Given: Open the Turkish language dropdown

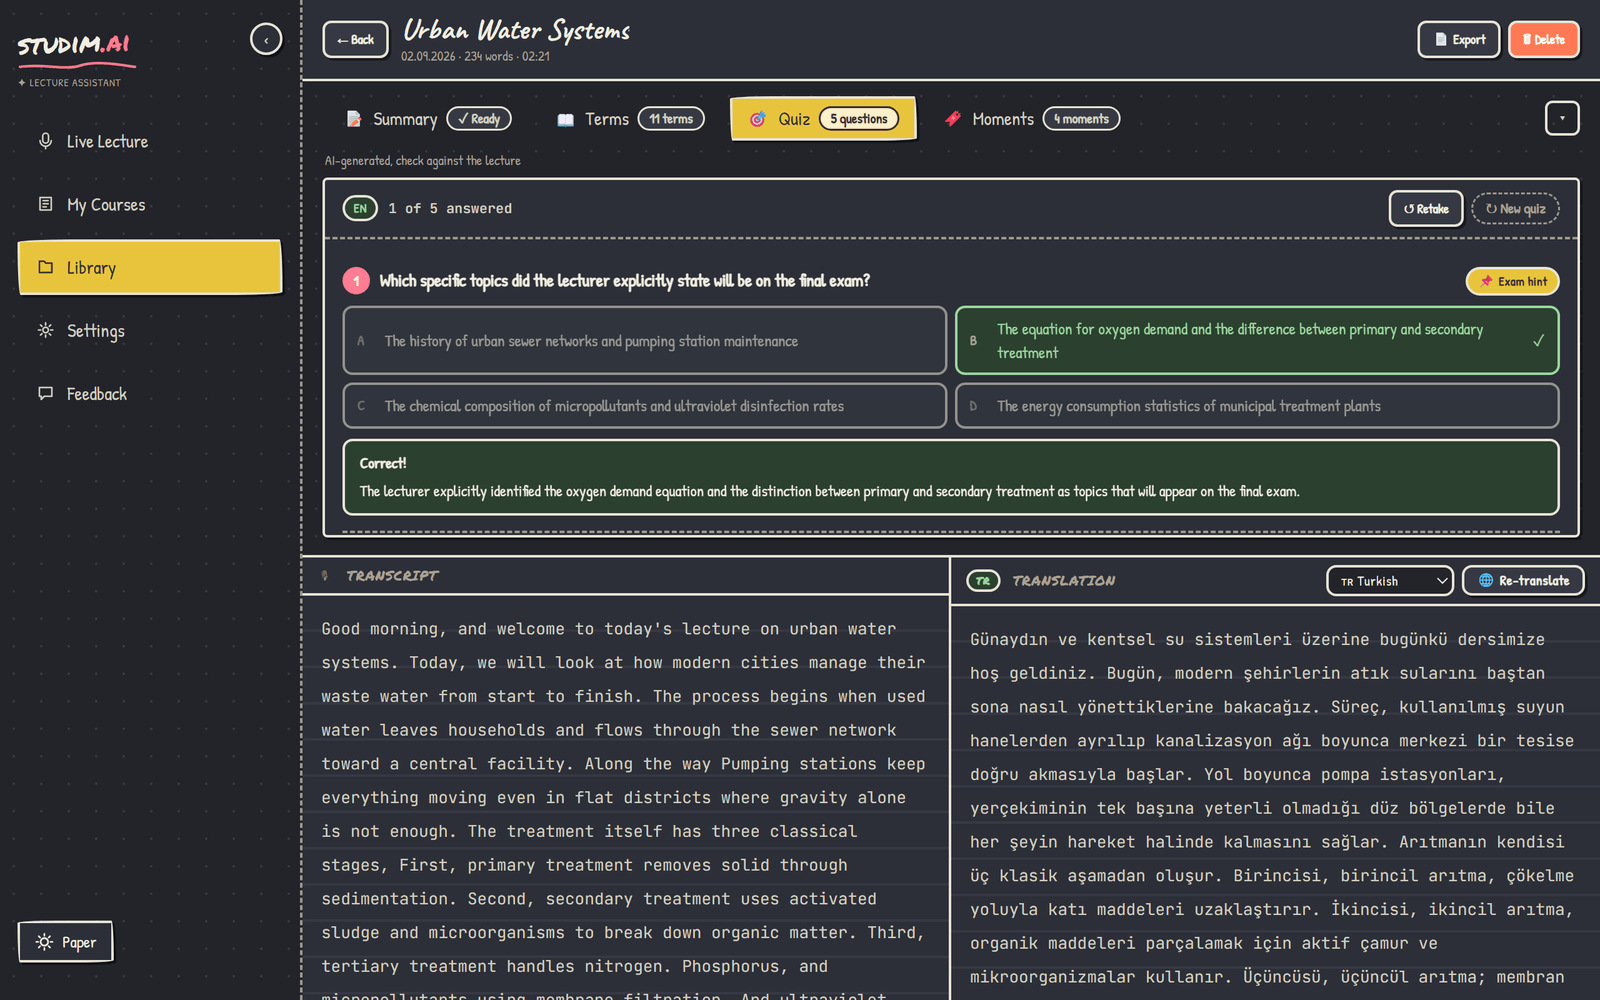Looking at the screenshot, I should (1390, 581).
